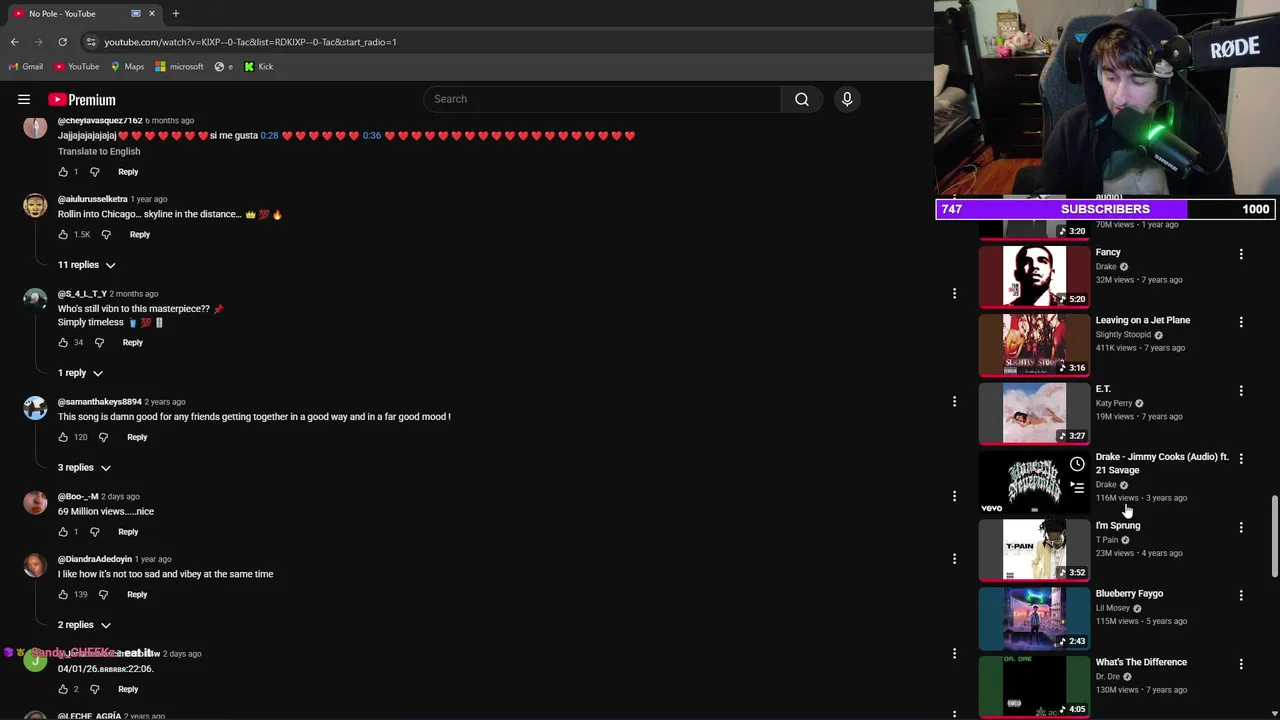Click the search magnifier button

tap(802, 99)
